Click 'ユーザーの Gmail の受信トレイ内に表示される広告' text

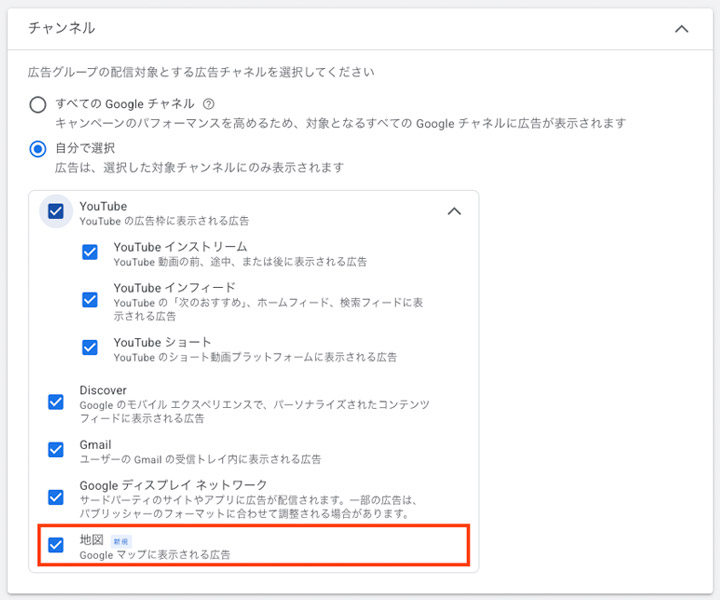[x=200, y=460]
